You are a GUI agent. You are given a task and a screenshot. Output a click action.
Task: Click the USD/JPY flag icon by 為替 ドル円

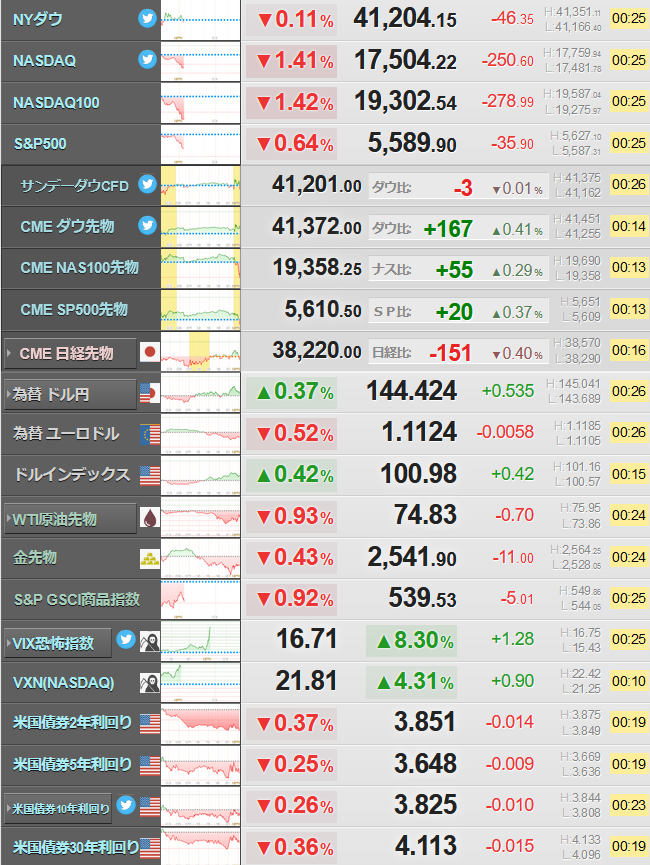150,393
